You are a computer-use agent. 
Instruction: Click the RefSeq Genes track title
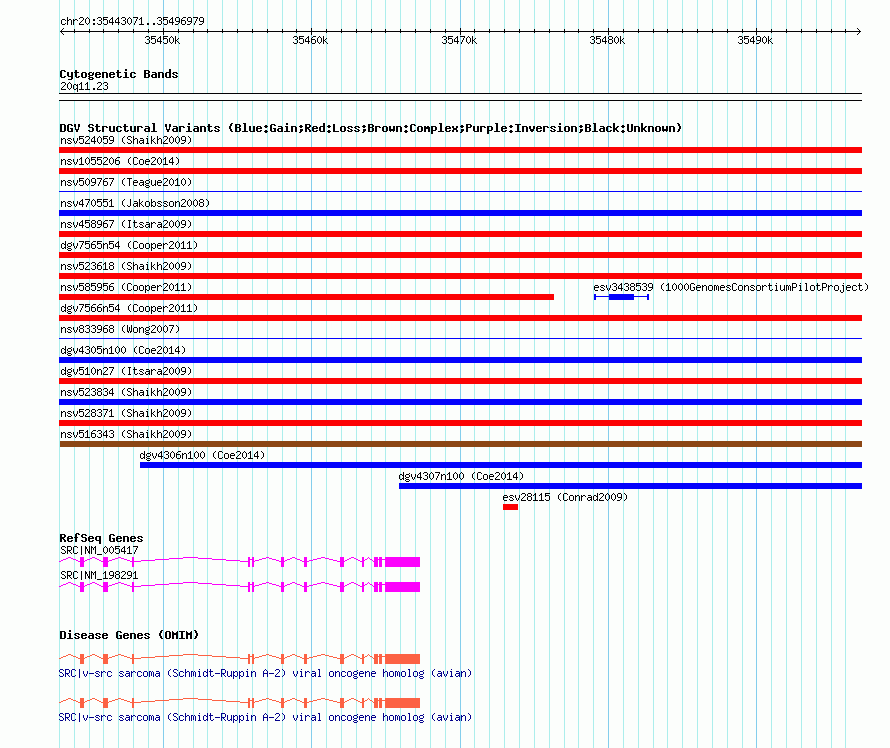[101, 538]
